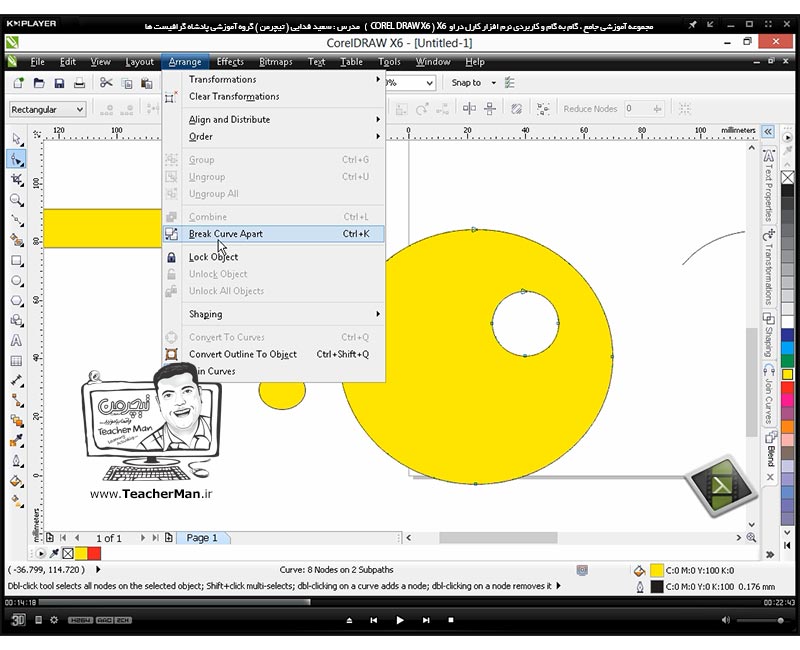Image resolution: width=800 pixels, height=650 pixels.
Task: Pick yellow swatch in document palette
Action: pyautogui.click(x=81, y=553)
